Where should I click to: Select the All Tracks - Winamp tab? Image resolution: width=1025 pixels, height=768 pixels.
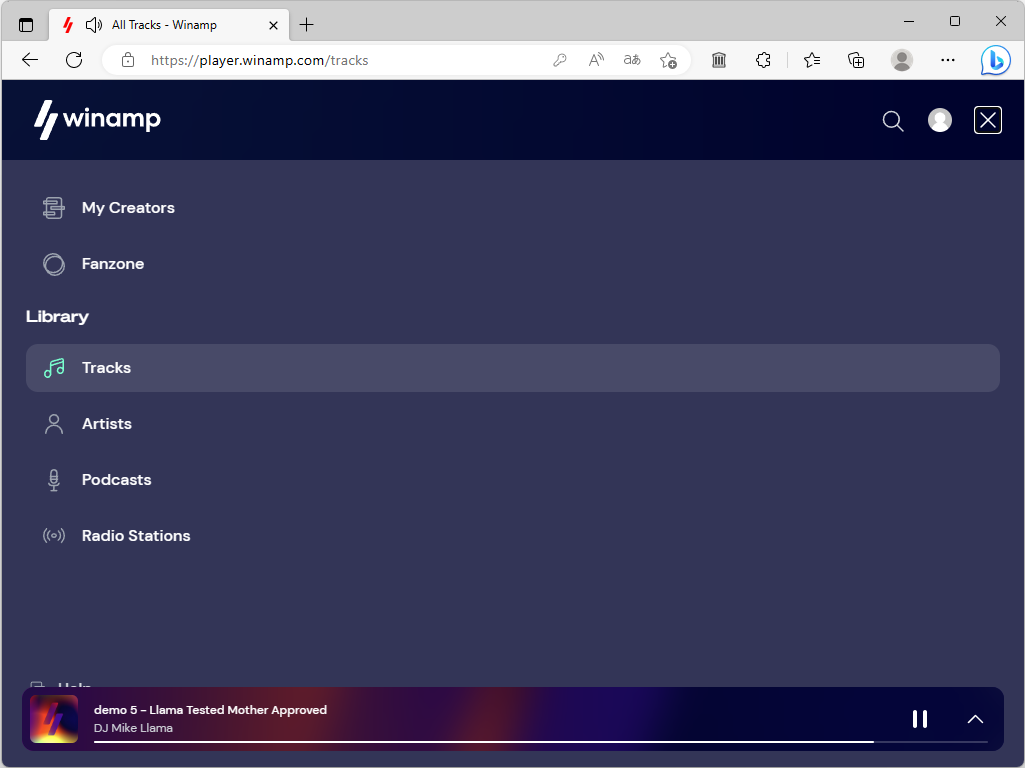click(170, 25)
